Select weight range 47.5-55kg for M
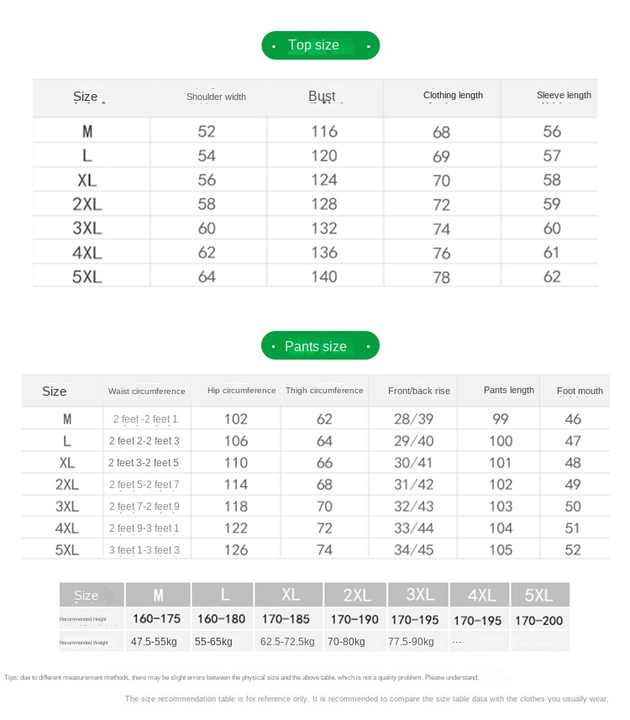This screenshot has height=720, width=630. click(x=153, y=641)
